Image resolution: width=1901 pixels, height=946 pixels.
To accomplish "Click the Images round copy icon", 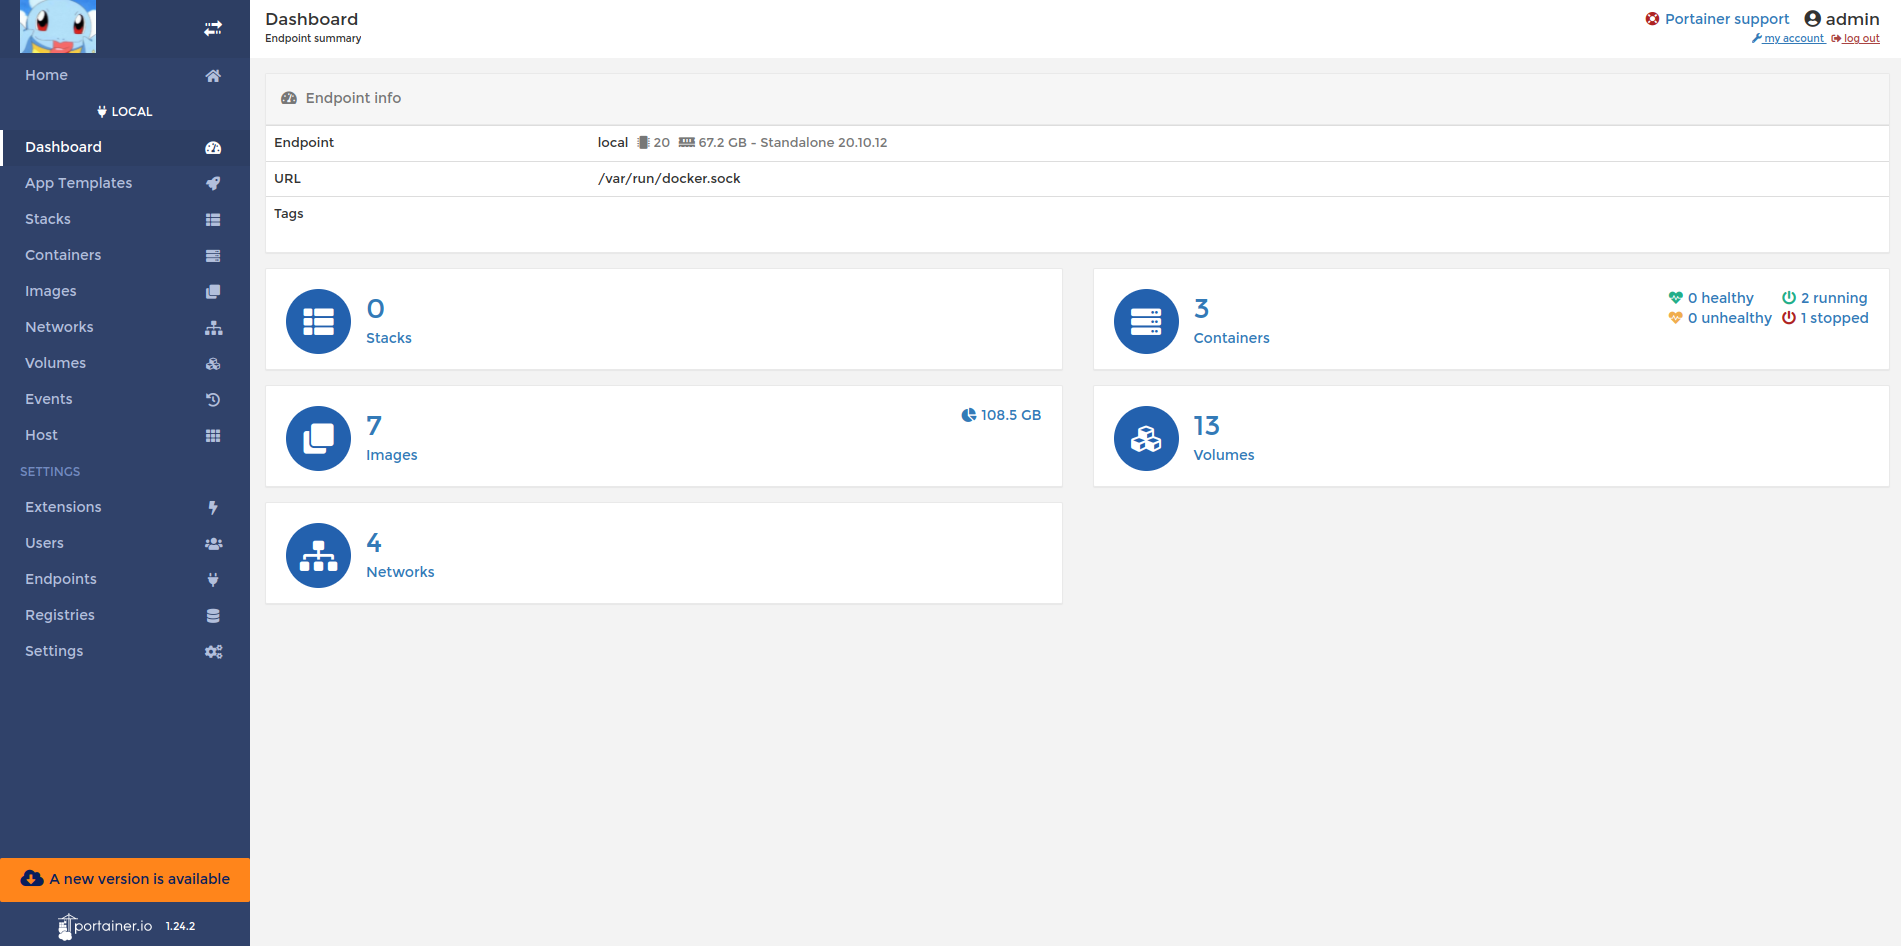I will 318,438.
